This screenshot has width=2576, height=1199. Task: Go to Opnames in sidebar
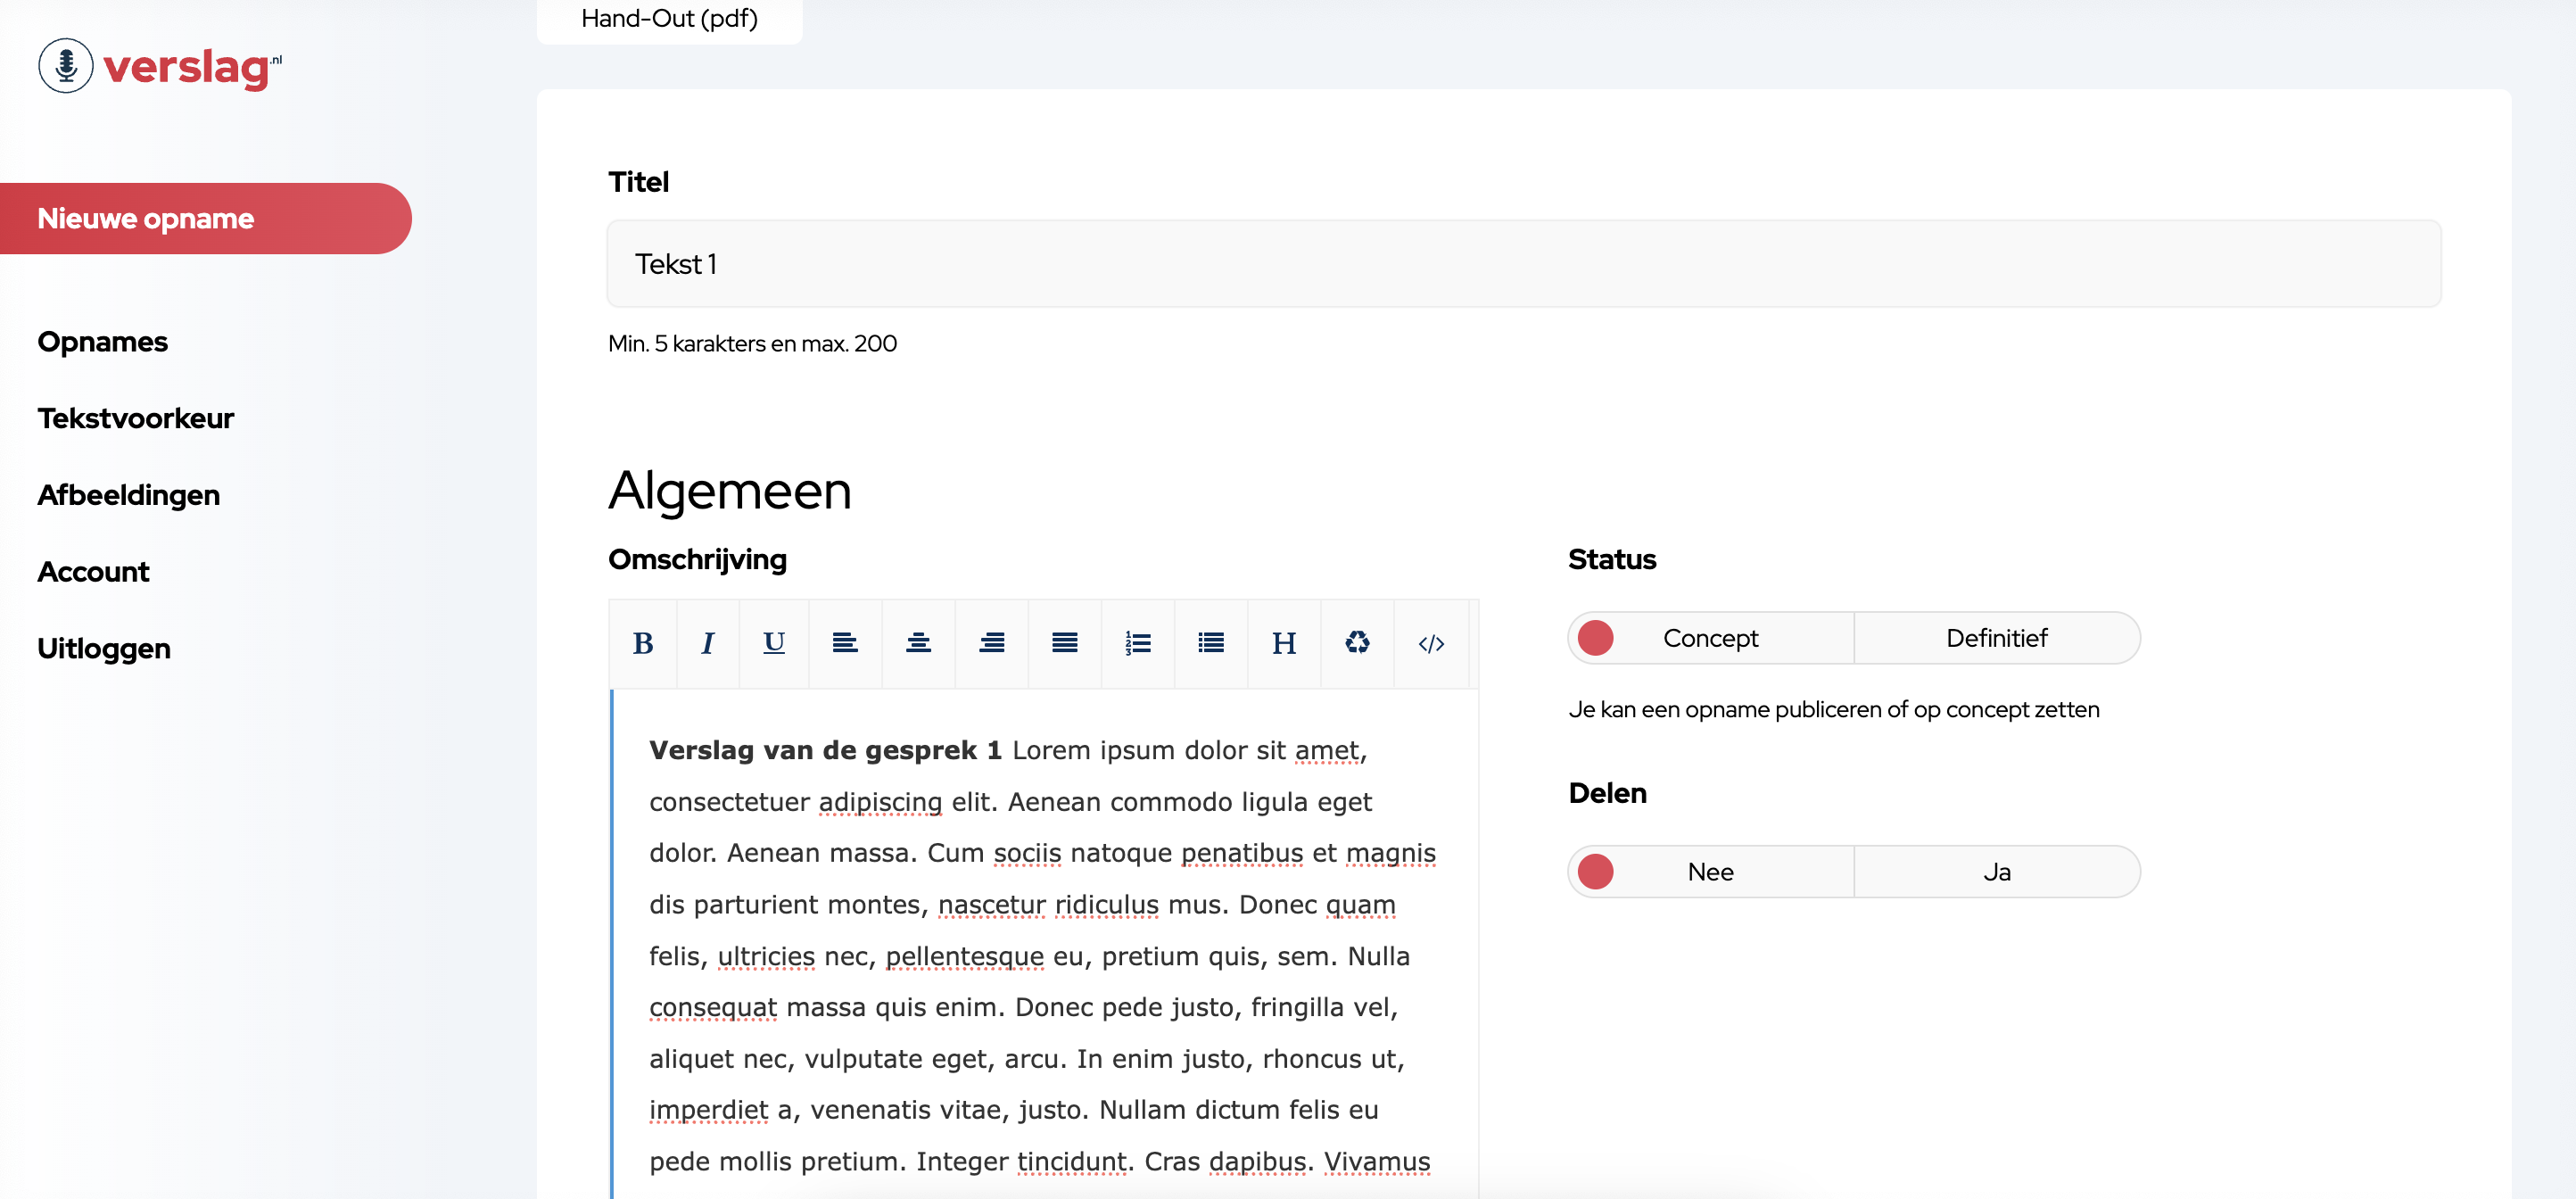click(102, 342)
